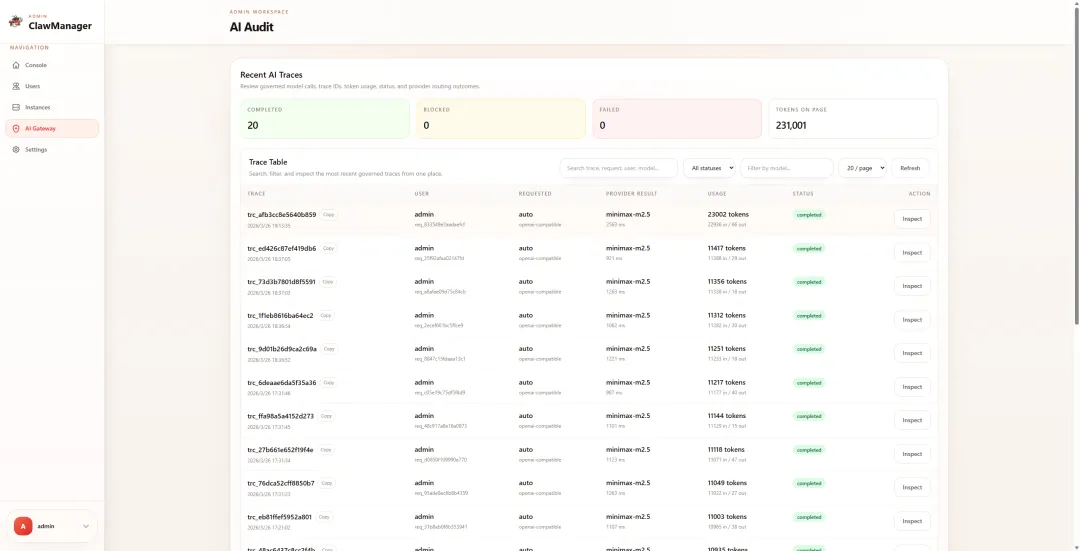Click the PROVIDER RESULT column header
Screen dimensions: 1080x551
[632, 194]
